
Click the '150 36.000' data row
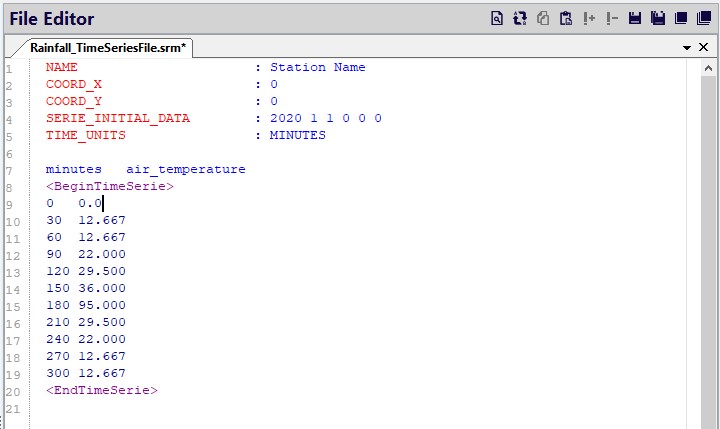85,288
